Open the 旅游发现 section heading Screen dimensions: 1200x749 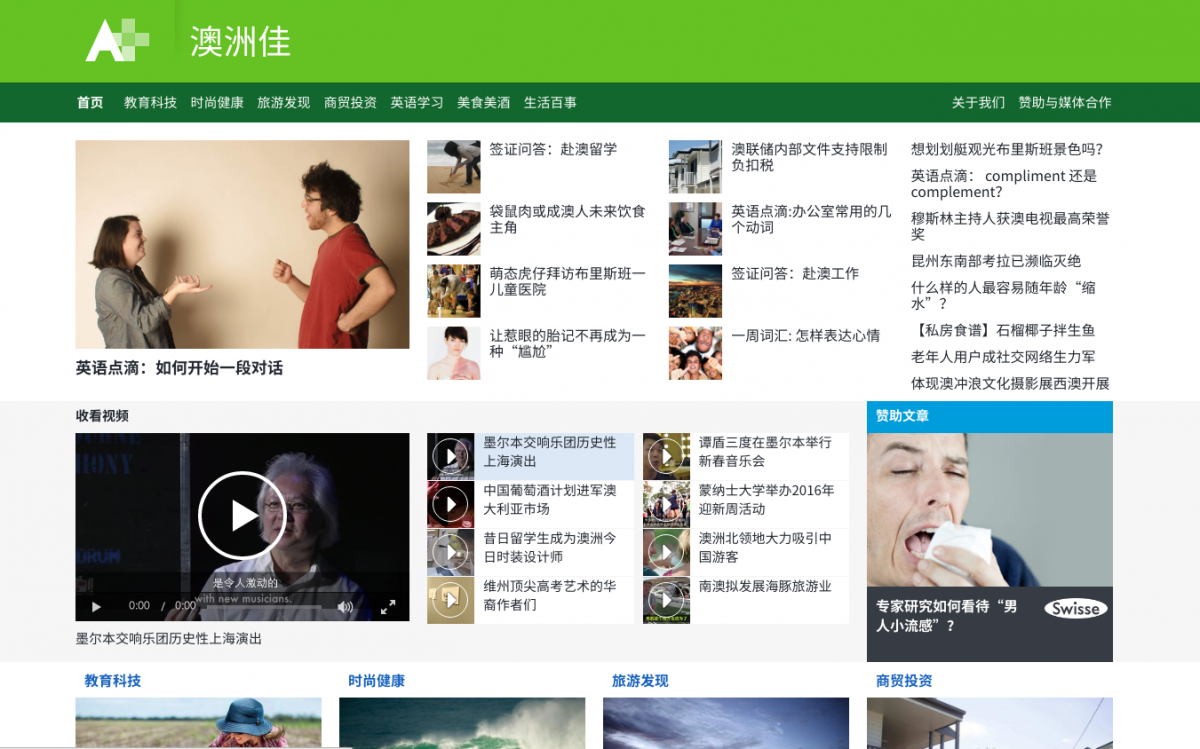640,681
